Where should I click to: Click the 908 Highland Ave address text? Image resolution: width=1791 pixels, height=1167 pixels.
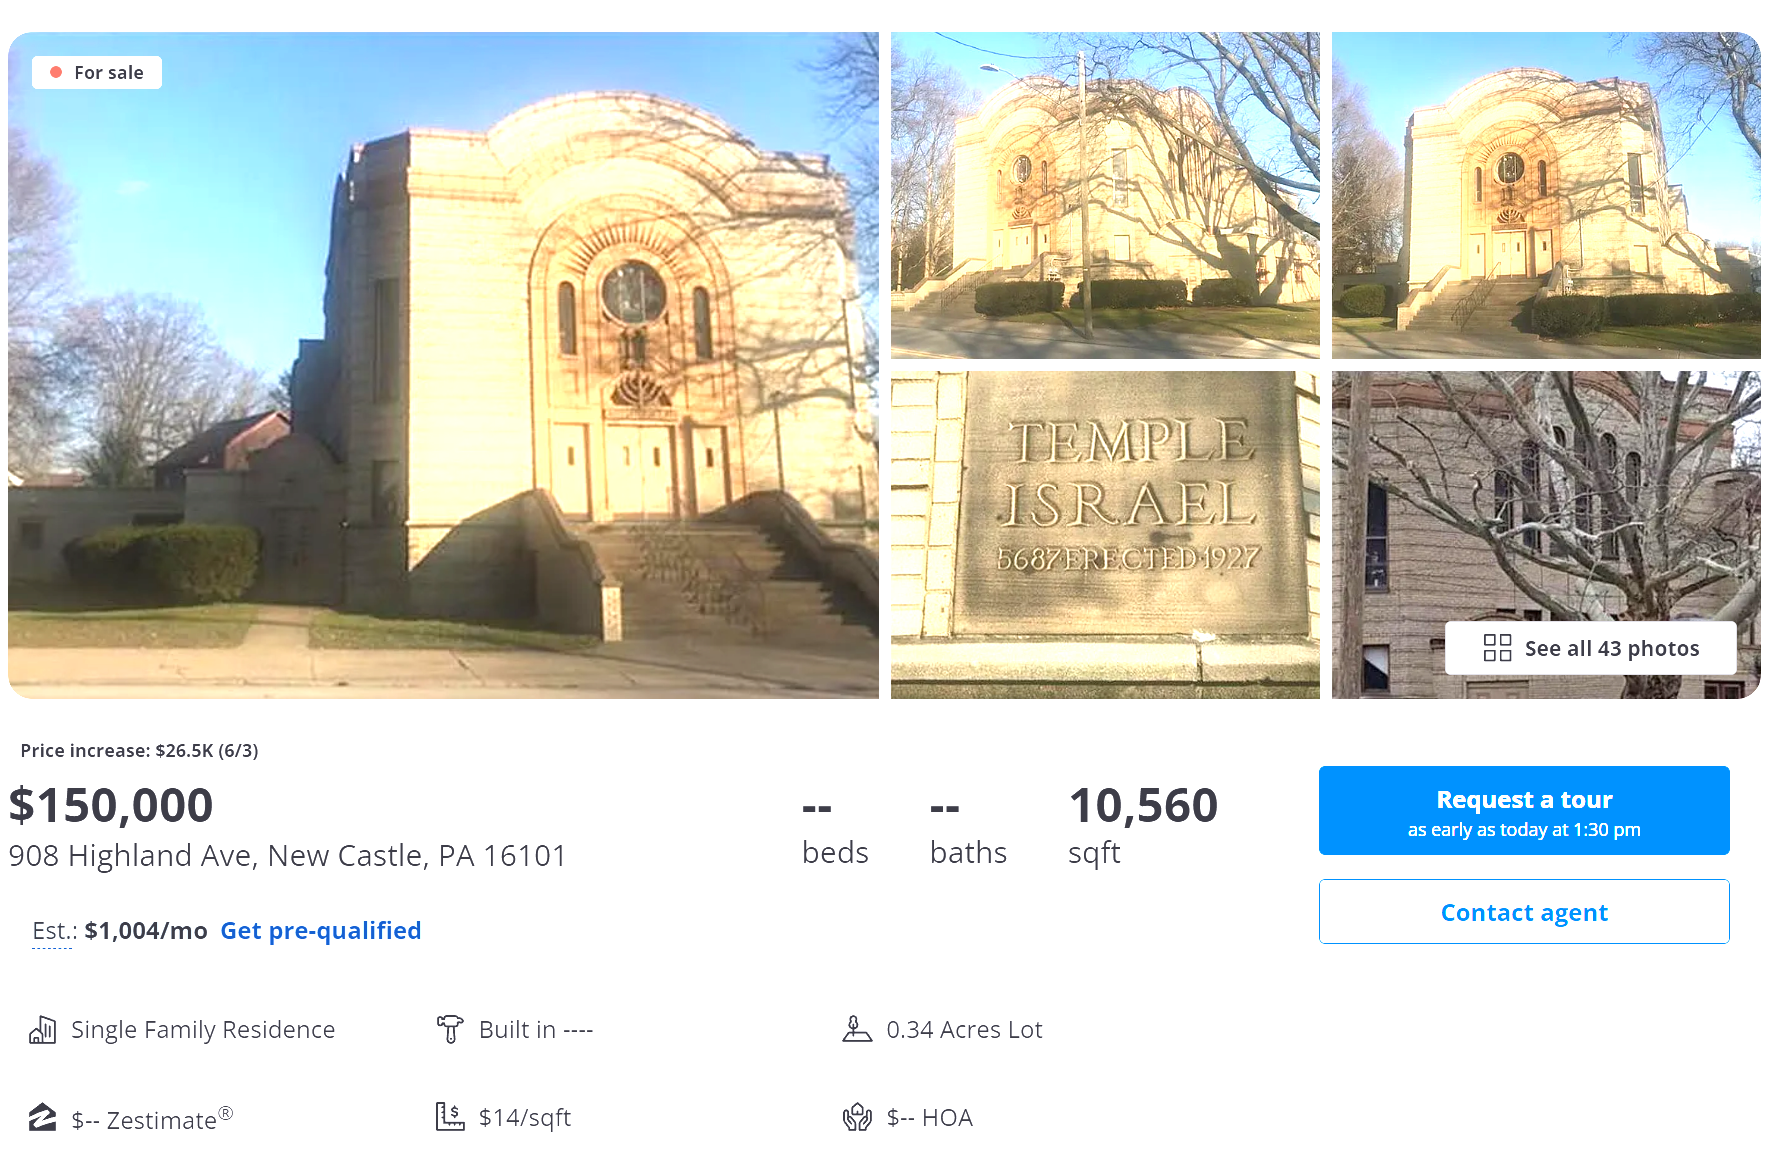point(288,856)
